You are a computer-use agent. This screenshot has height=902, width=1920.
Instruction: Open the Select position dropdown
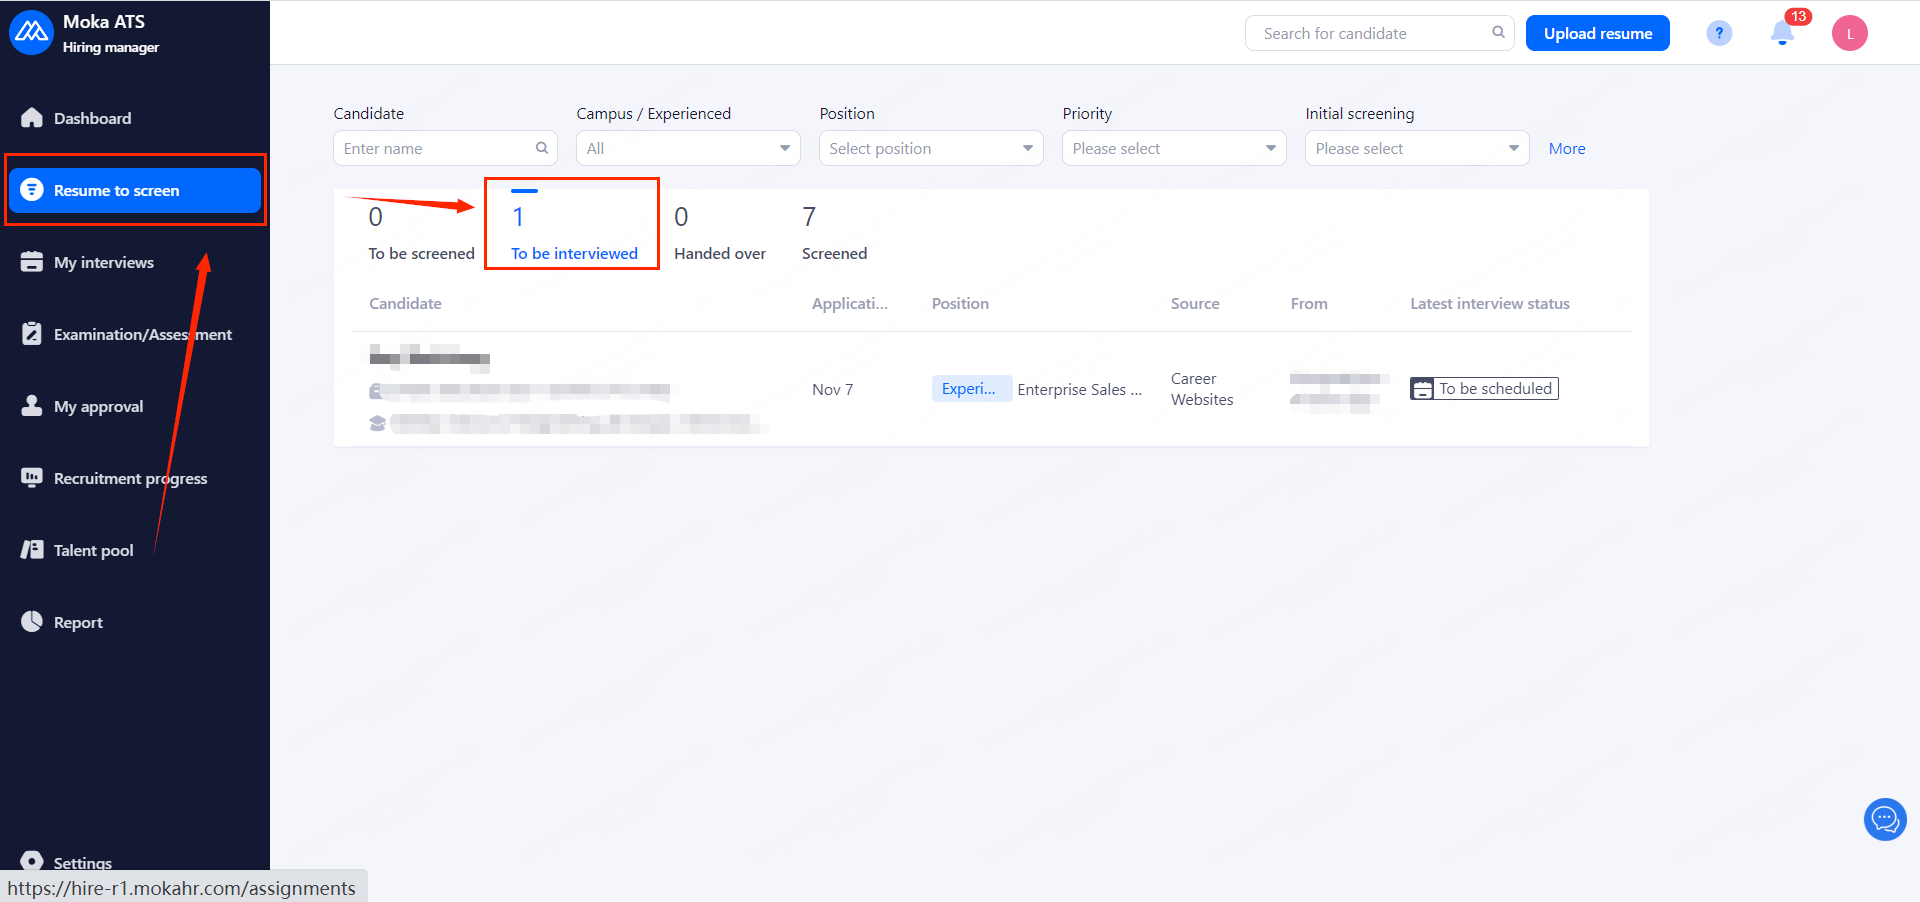[931, 148]
